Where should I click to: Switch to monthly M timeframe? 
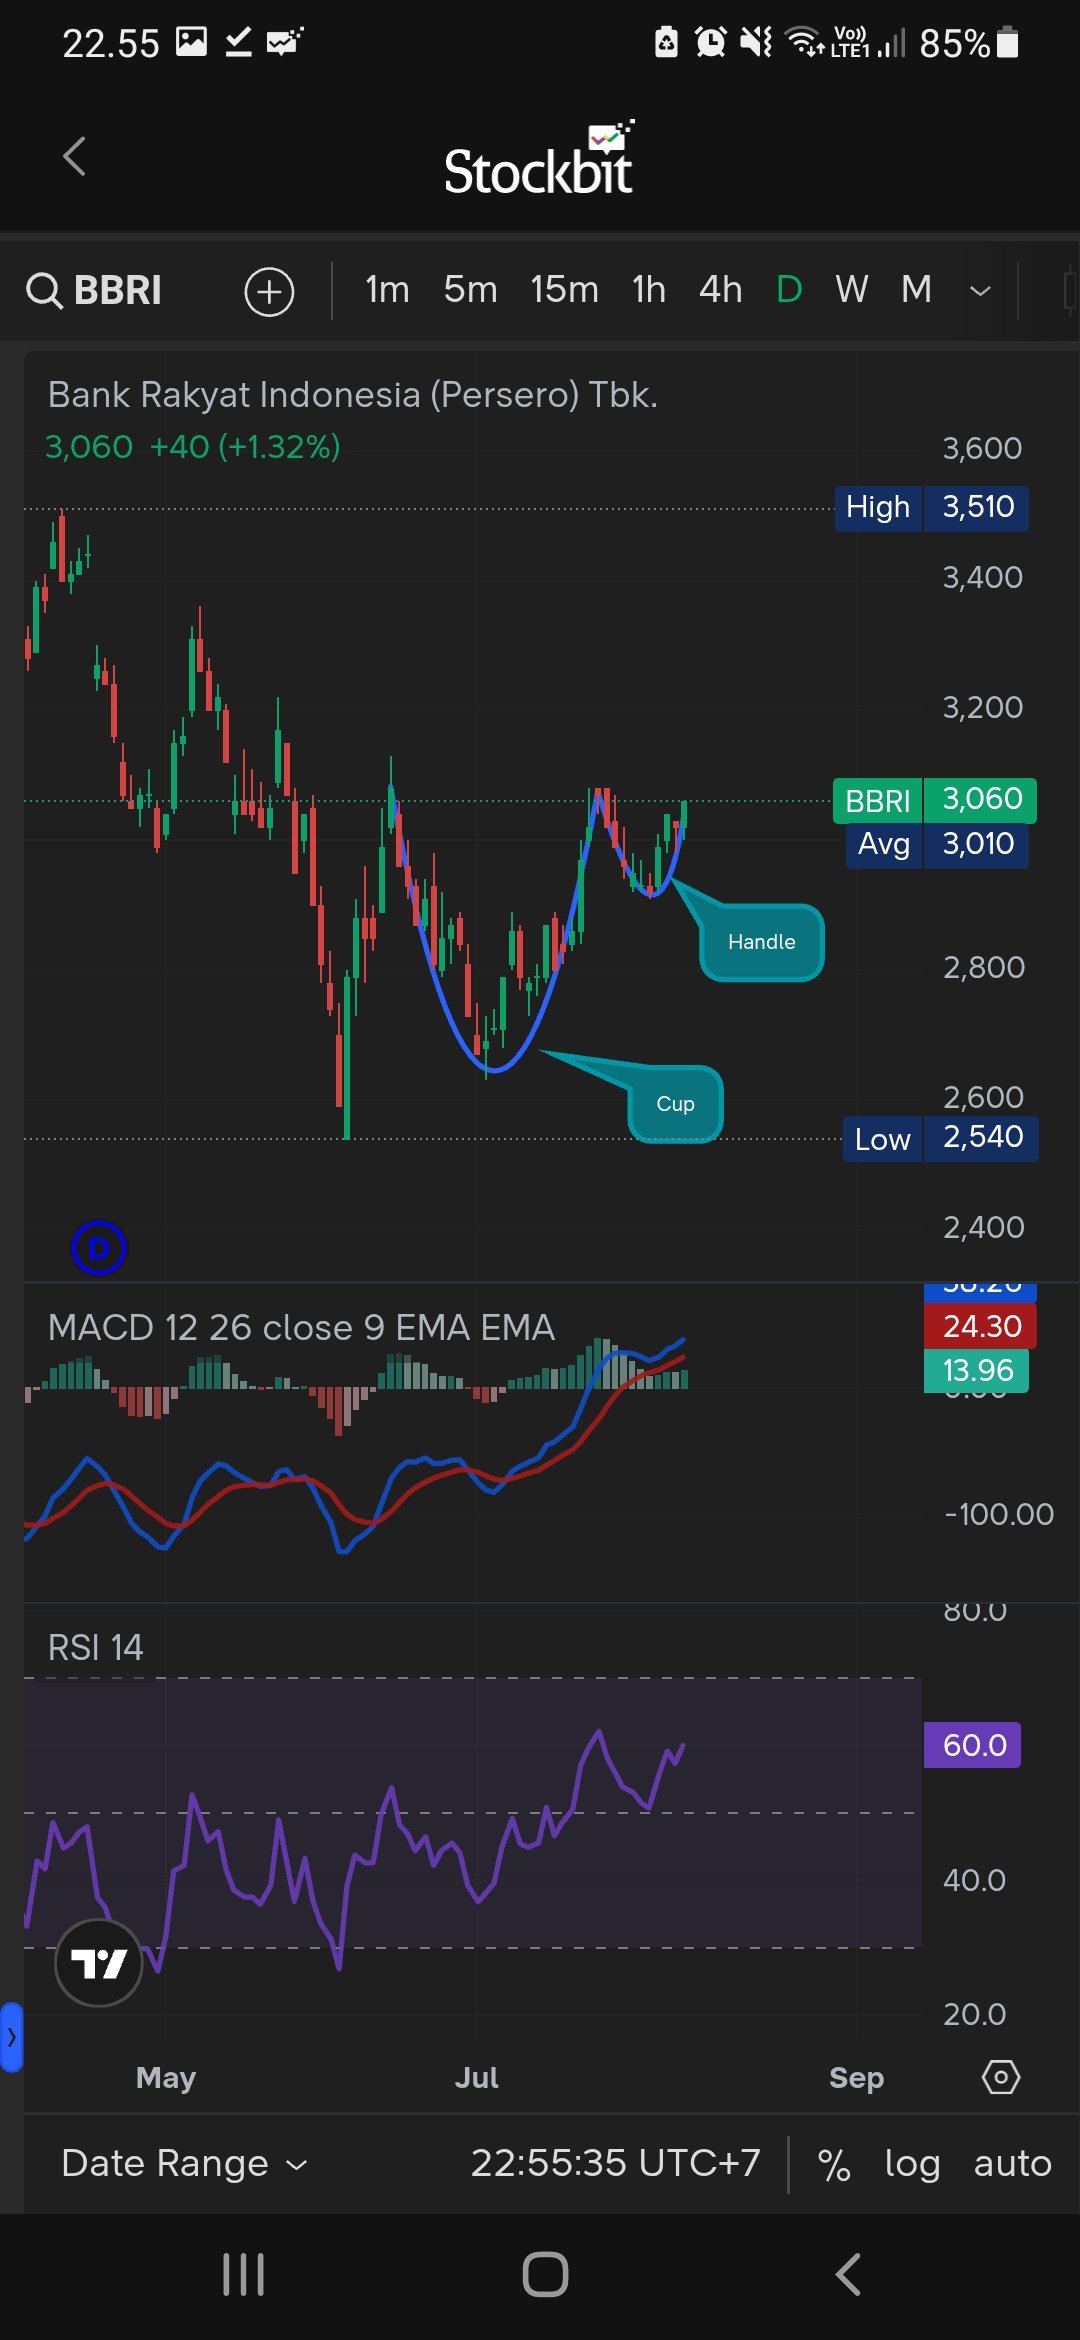(x=916, y=290)
